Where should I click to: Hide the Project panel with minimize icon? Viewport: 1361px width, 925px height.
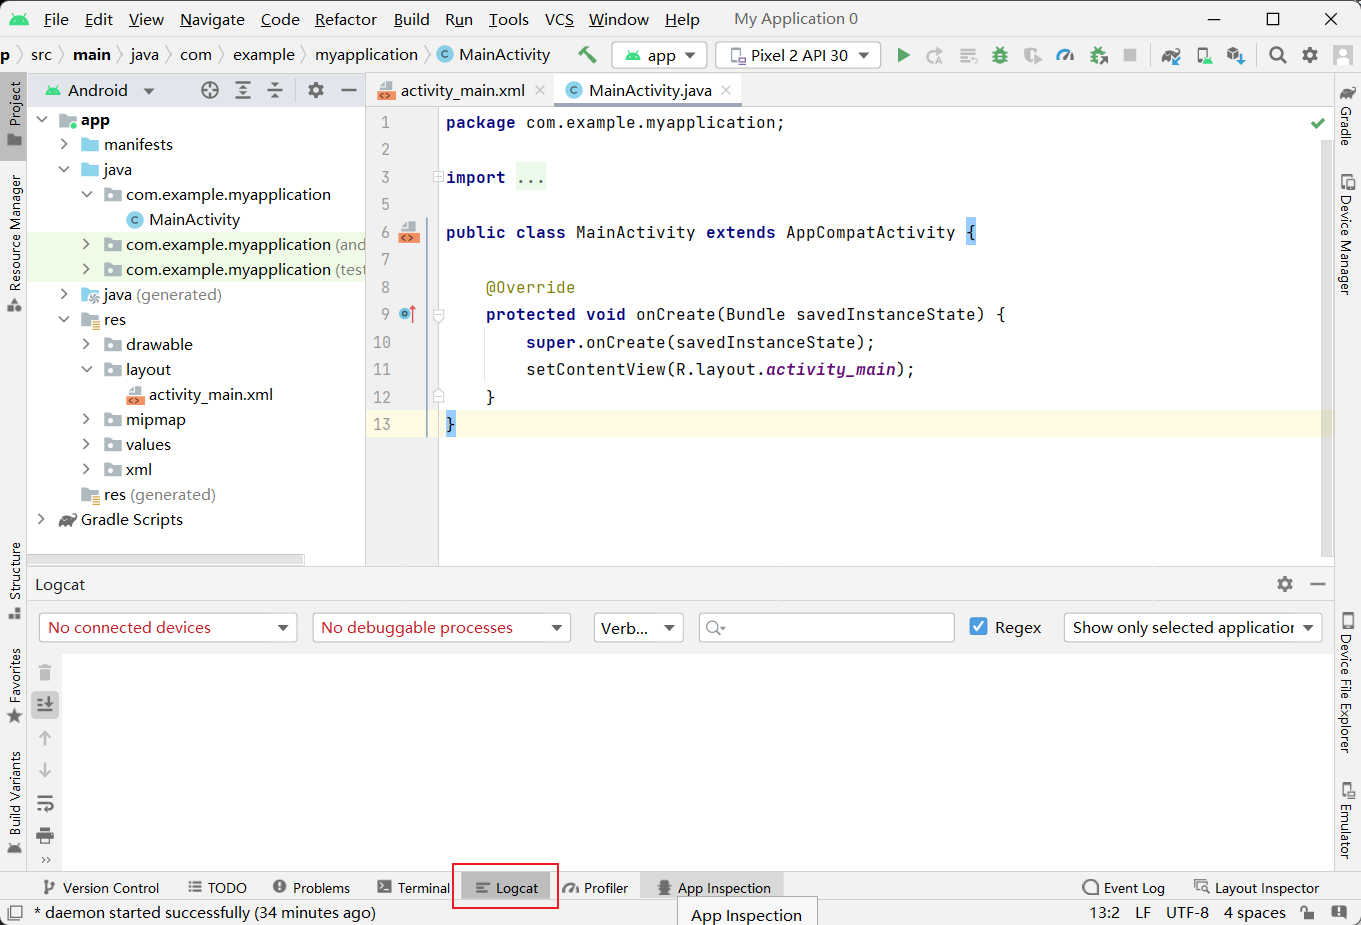pos(349,90)
